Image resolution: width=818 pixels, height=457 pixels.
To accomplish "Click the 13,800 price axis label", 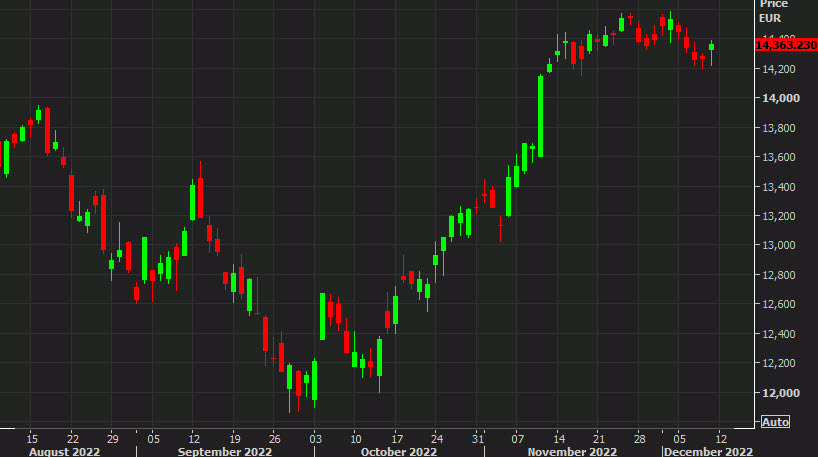I will click(781, 128).
